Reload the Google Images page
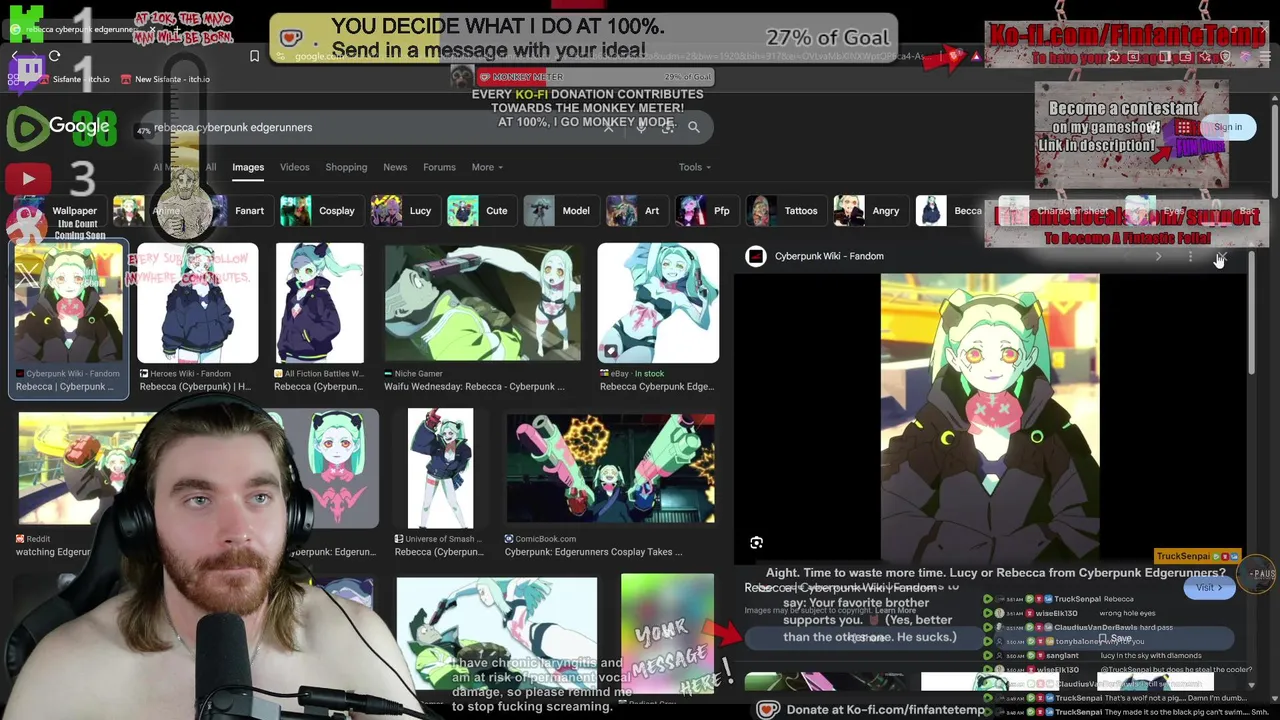 coord(55,56)
